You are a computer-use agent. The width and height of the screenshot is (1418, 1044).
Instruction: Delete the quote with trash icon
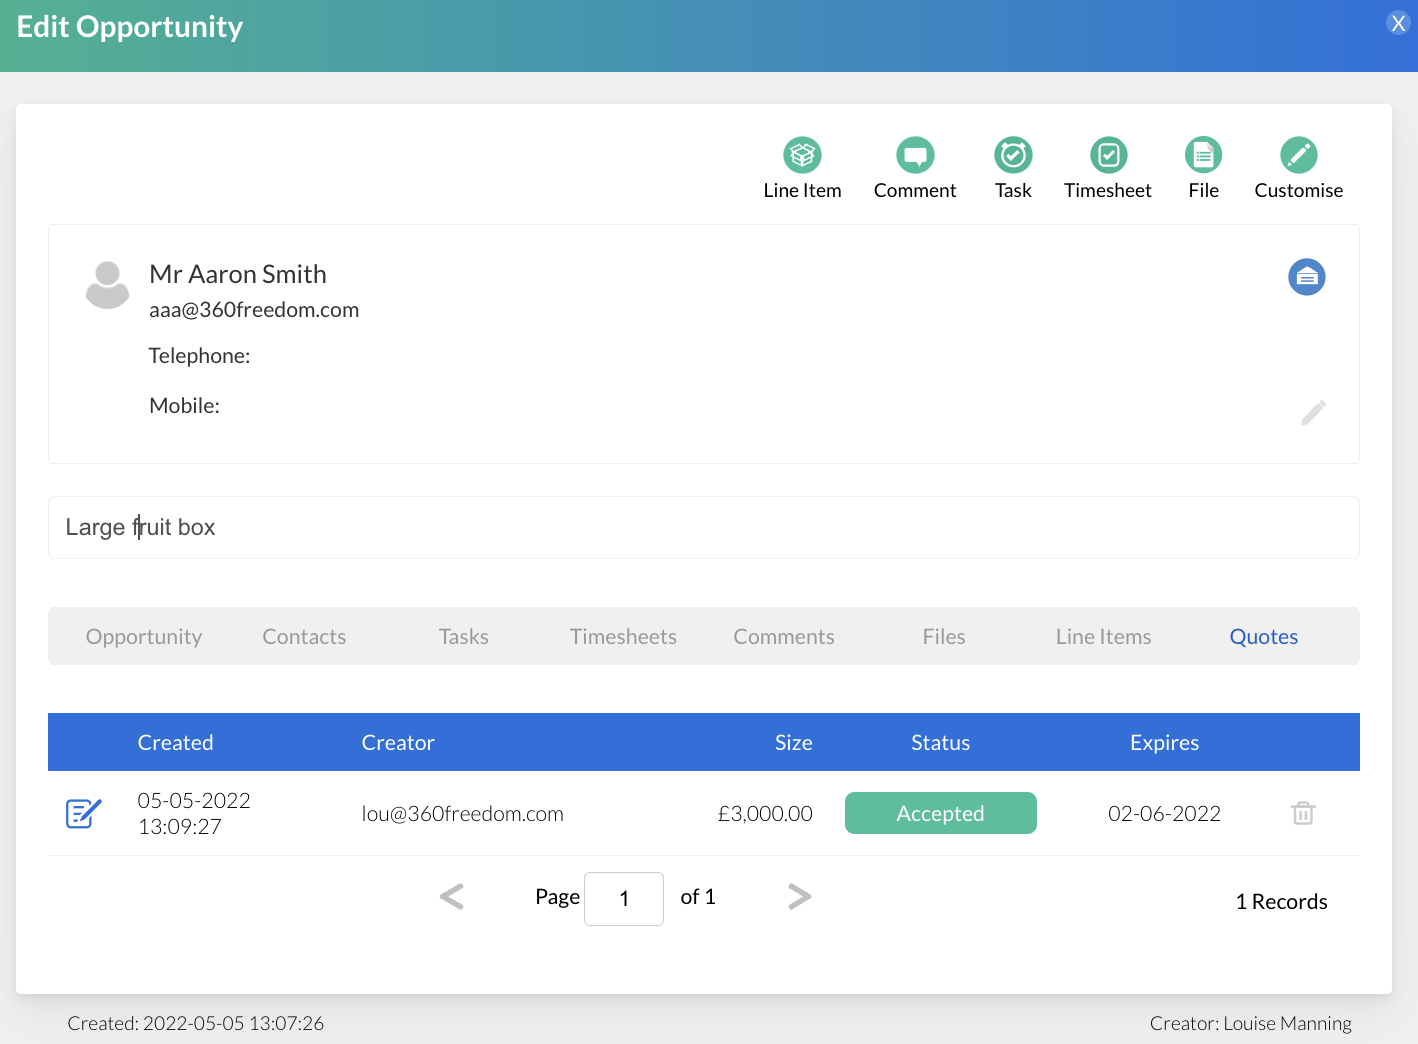(x=1302, y=814)
